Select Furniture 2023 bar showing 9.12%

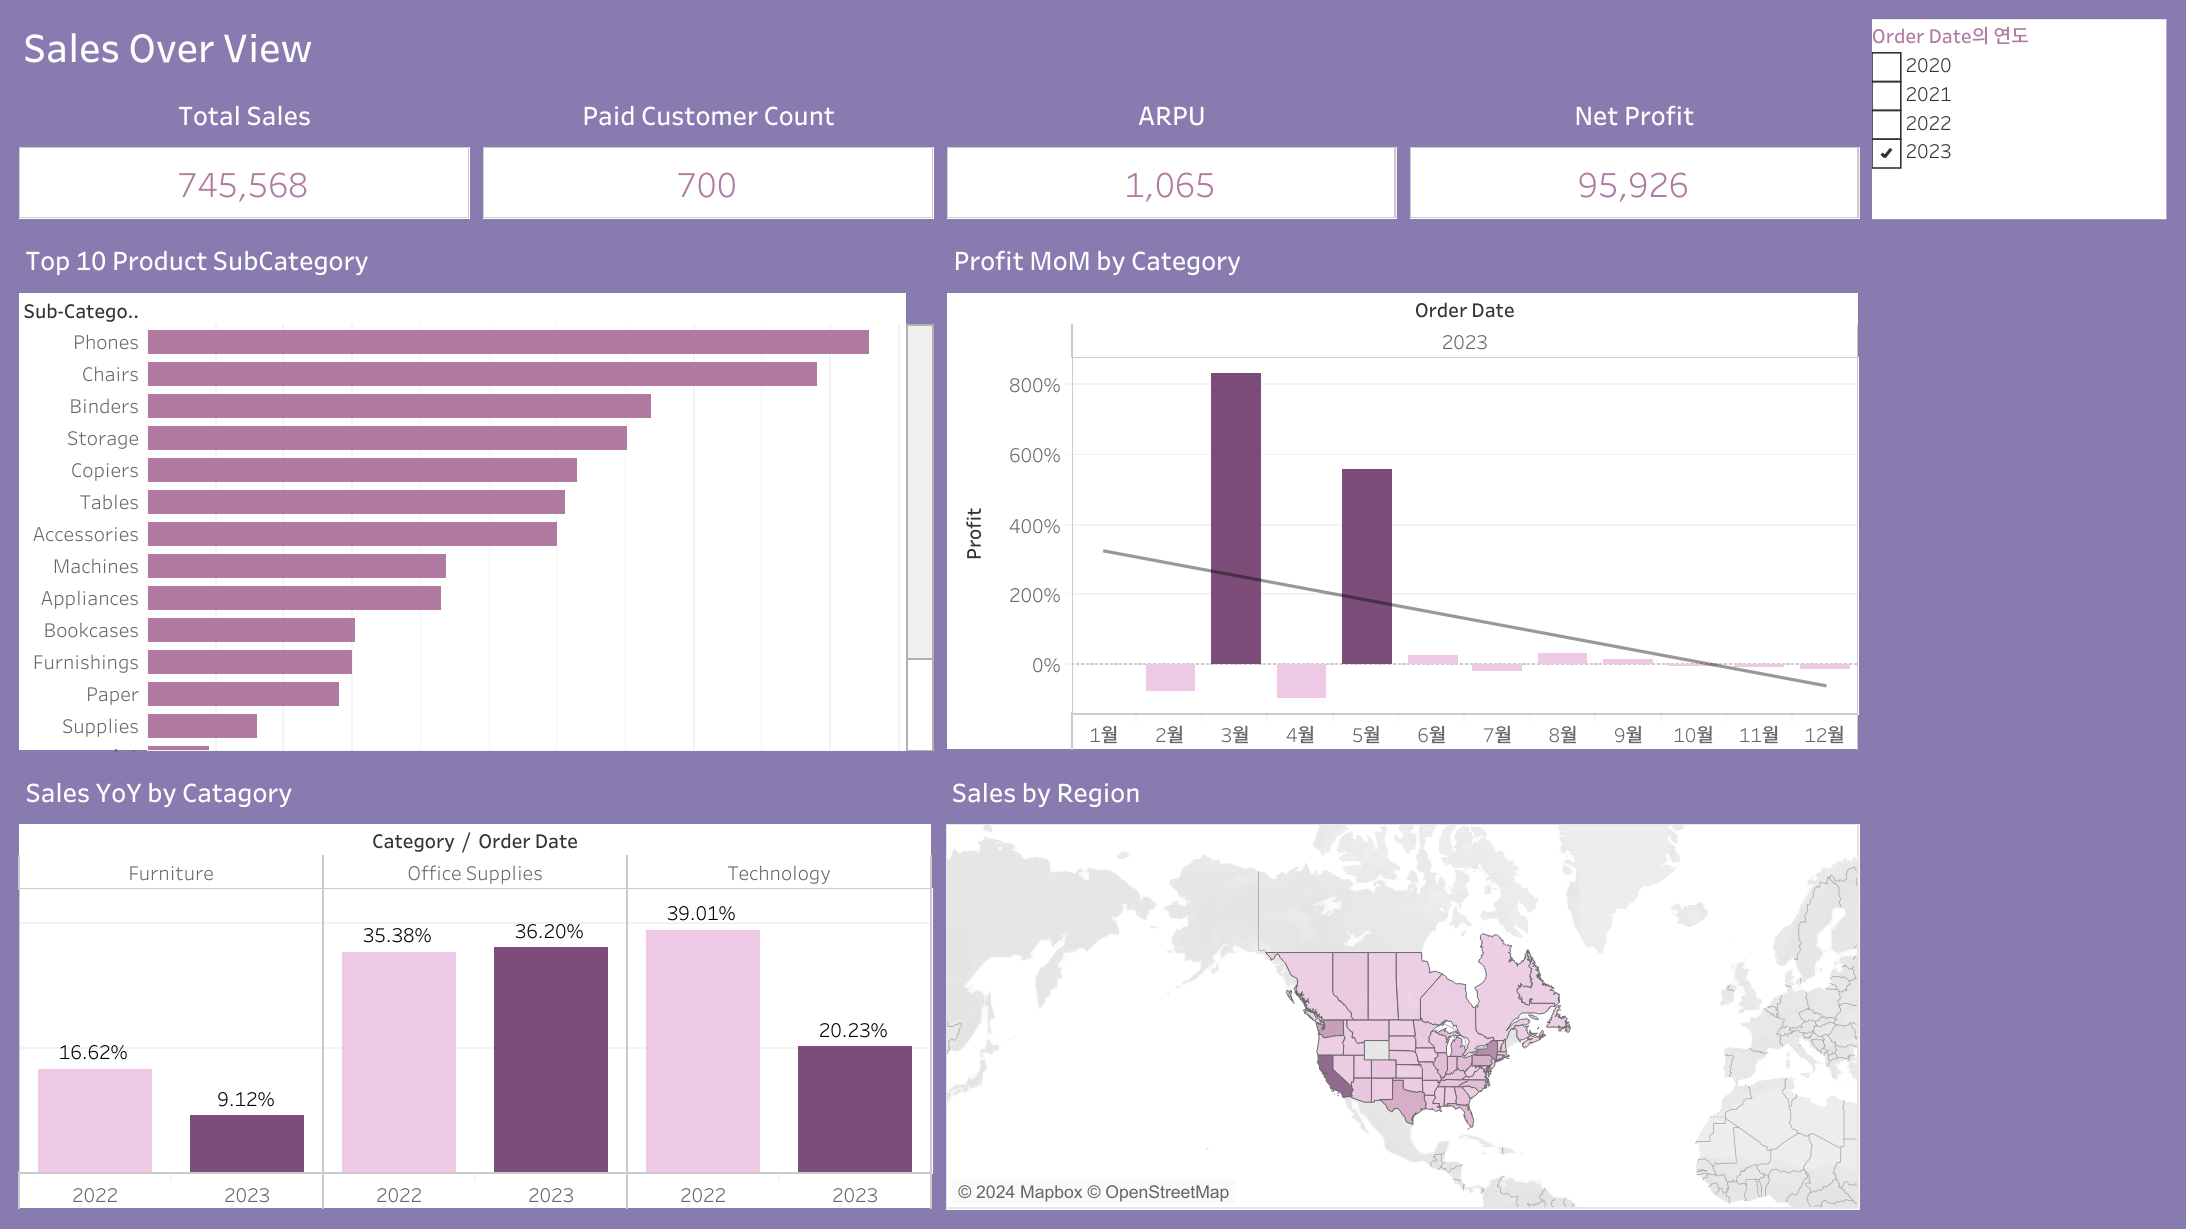click(247, 1143)
